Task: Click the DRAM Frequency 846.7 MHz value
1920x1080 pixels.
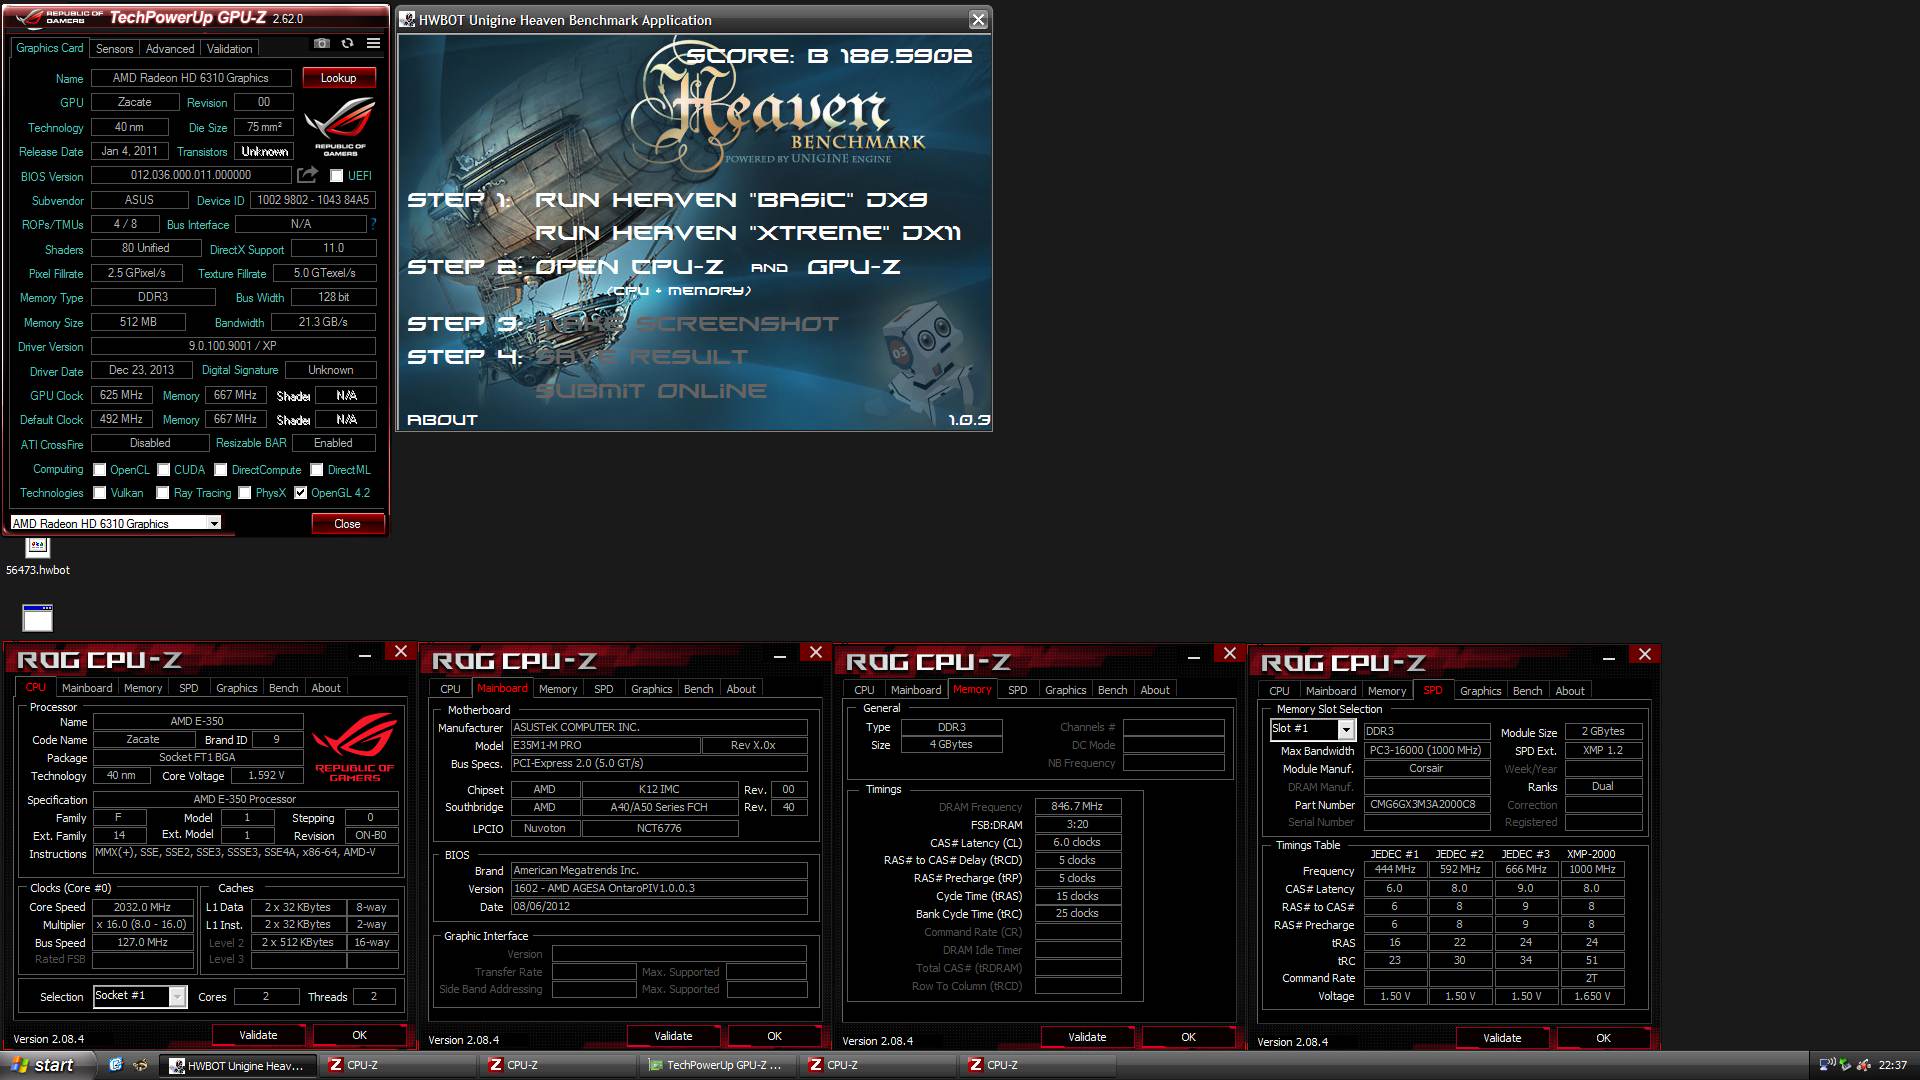Action: click(1077, 806)
